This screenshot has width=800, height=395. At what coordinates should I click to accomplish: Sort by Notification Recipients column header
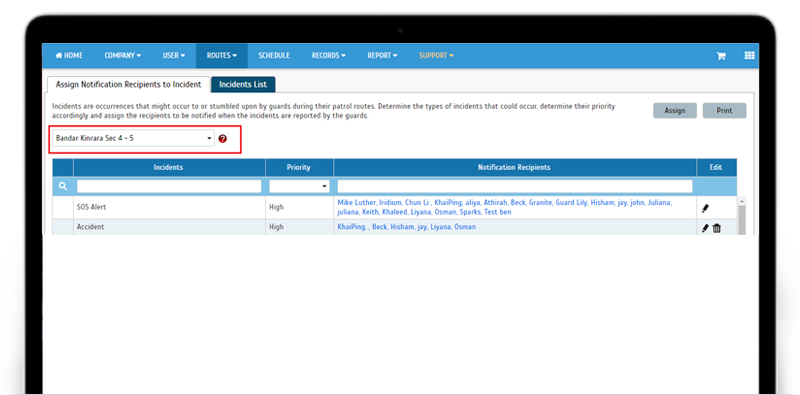click(x=514, y=167)
